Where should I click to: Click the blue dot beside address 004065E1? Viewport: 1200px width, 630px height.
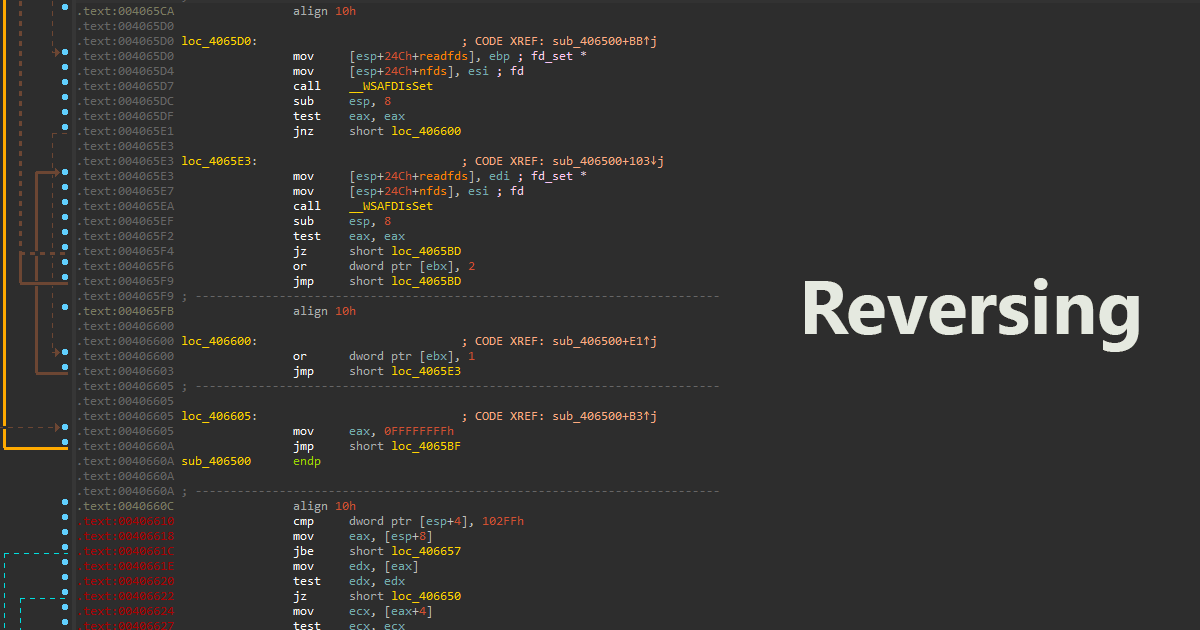(x=64, y=131)
